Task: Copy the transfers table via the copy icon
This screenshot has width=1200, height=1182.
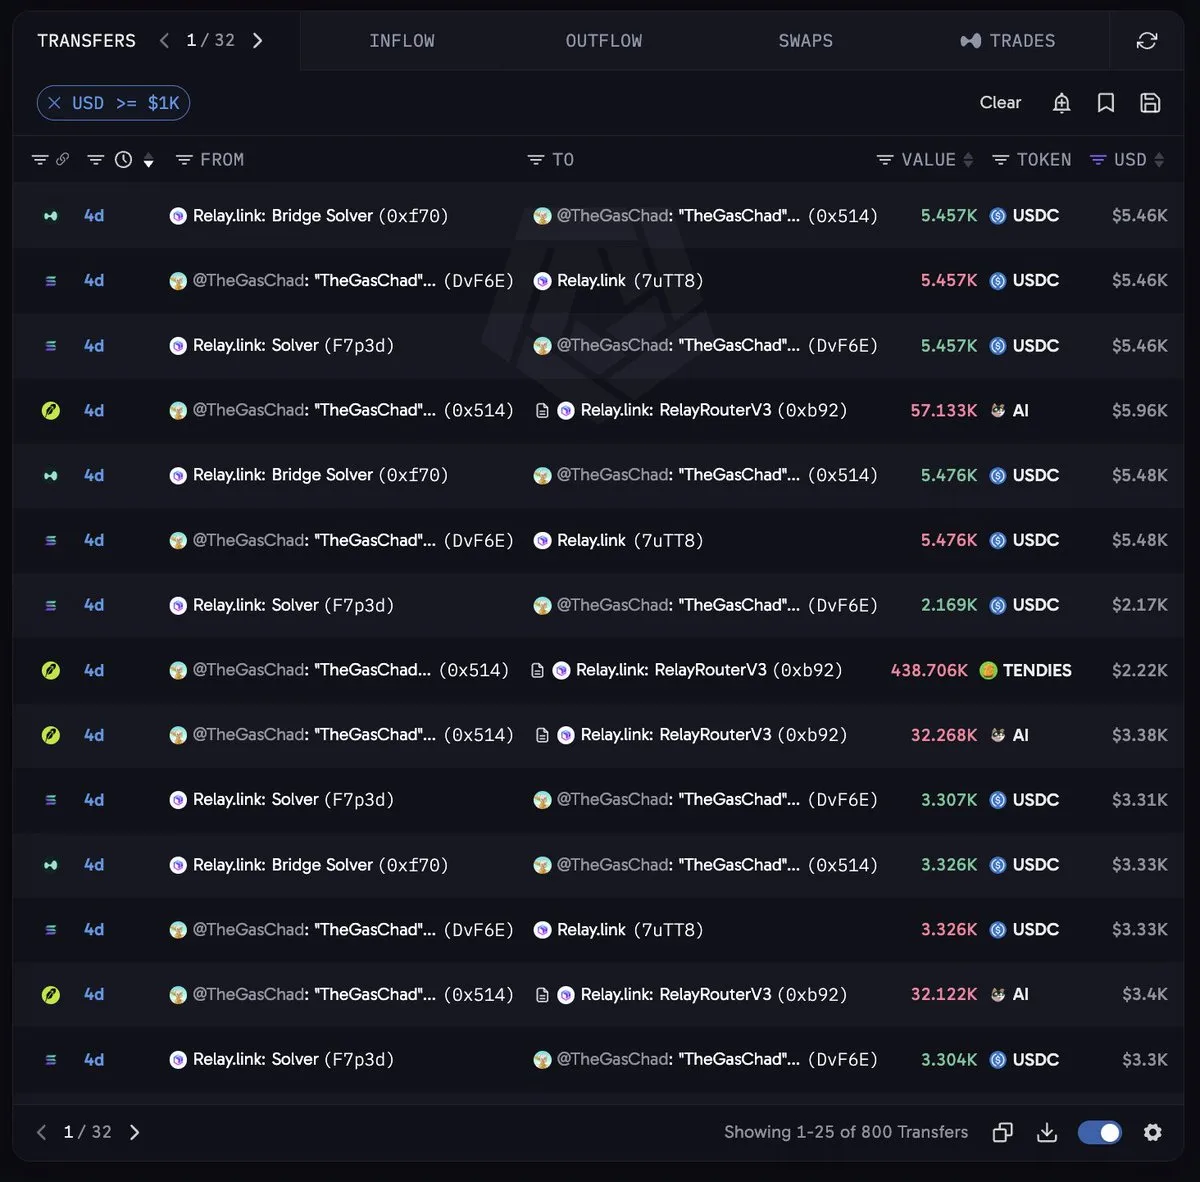Action: [x=1002, y=1132]
